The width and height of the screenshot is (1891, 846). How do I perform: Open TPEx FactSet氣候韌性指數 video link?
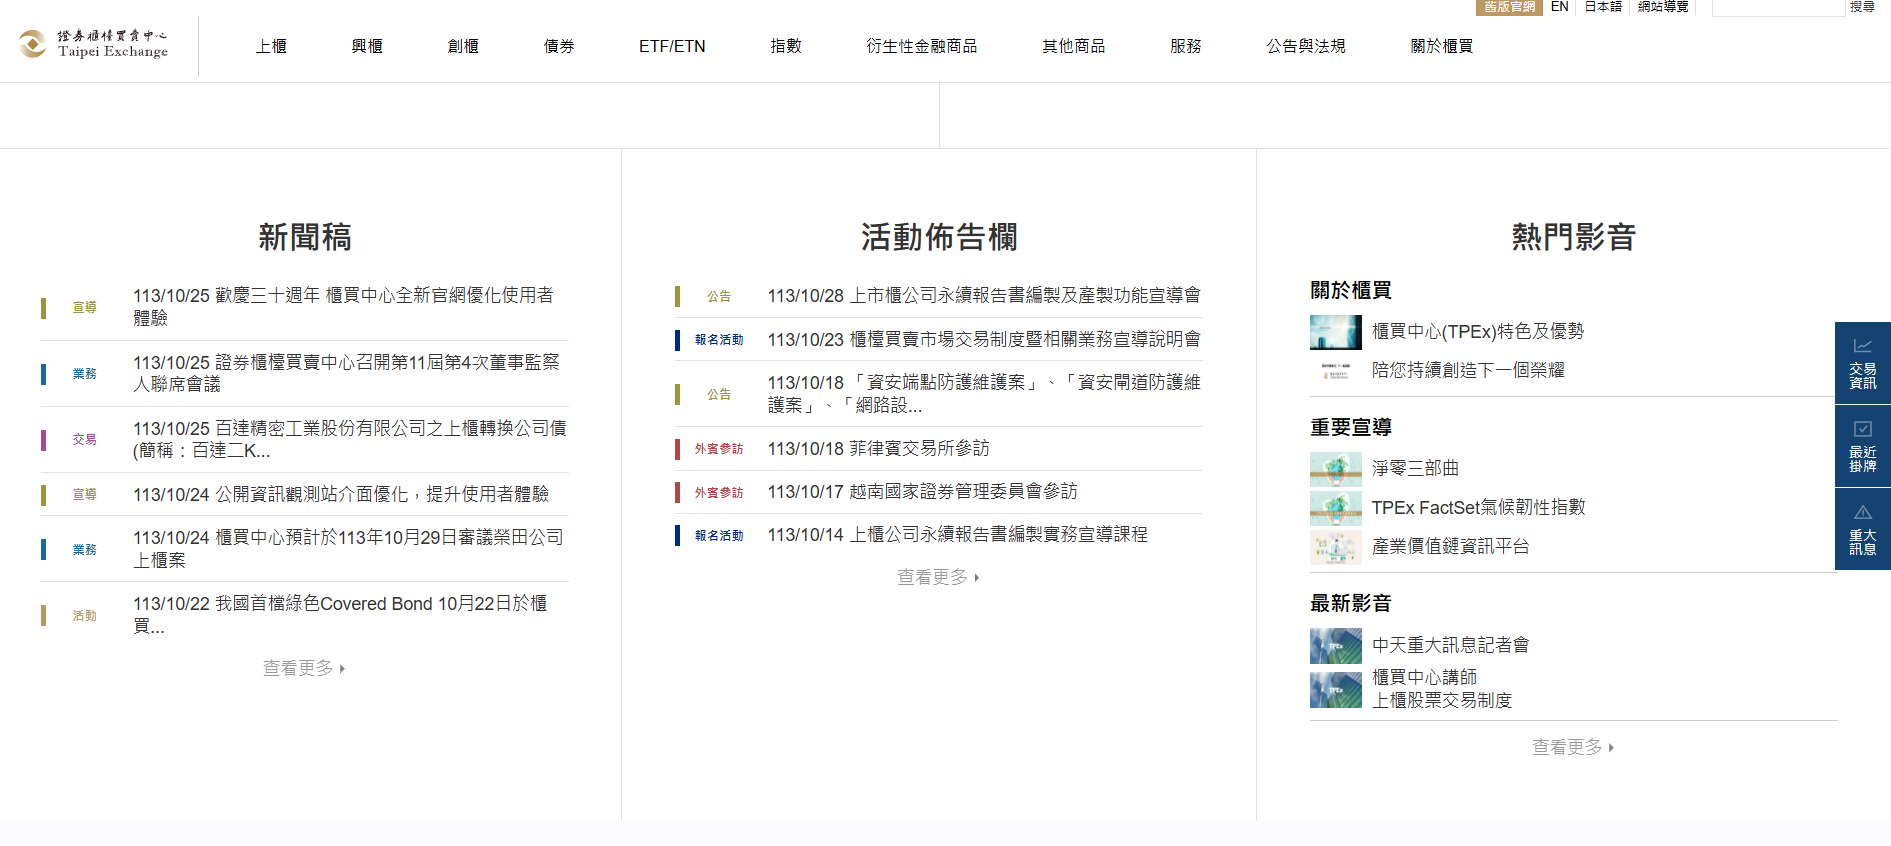[x=1478, y=507]
